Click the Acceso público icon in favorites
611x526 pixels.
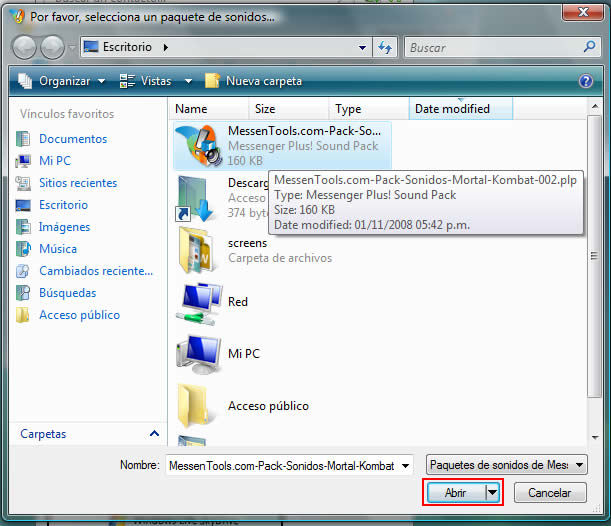(23, 315)
